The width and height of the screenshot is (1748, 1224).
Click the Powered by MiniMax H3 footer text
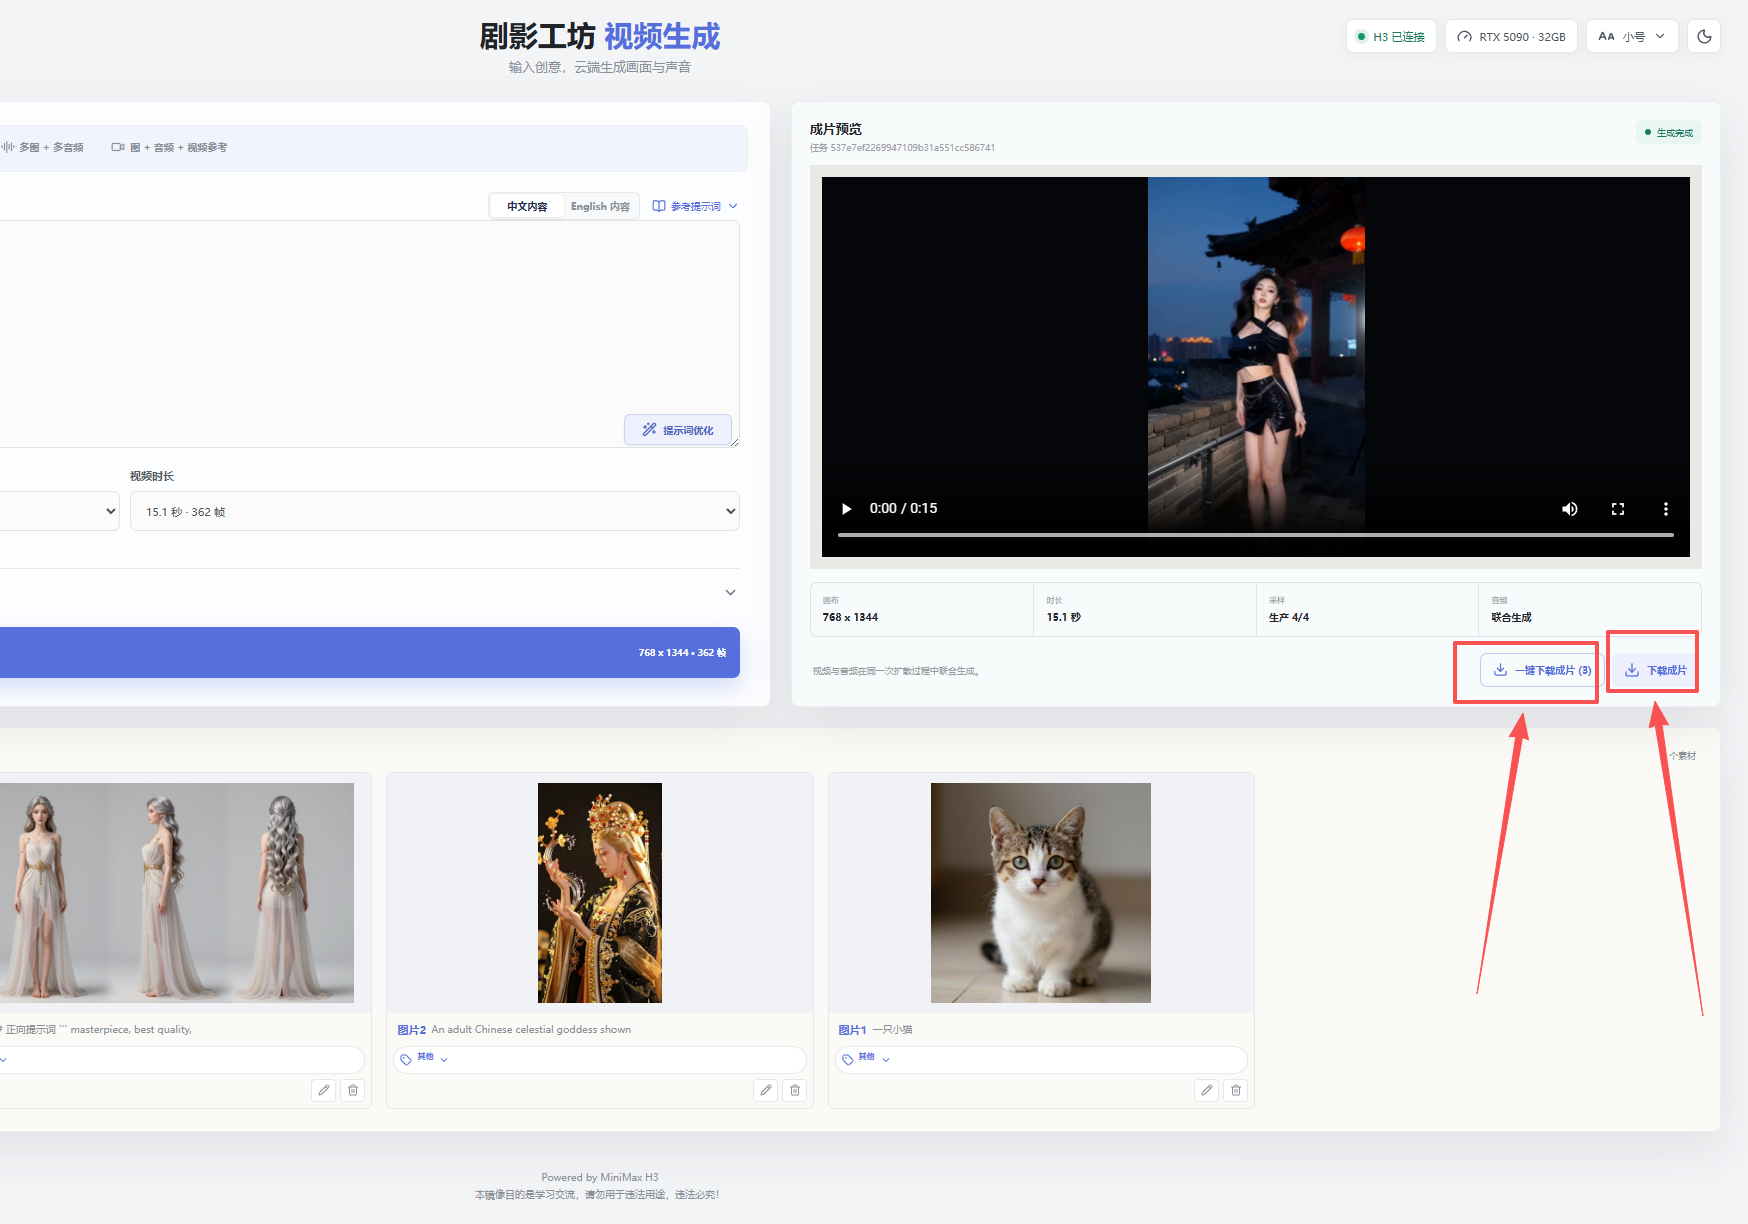click(x=600, y=1177)
